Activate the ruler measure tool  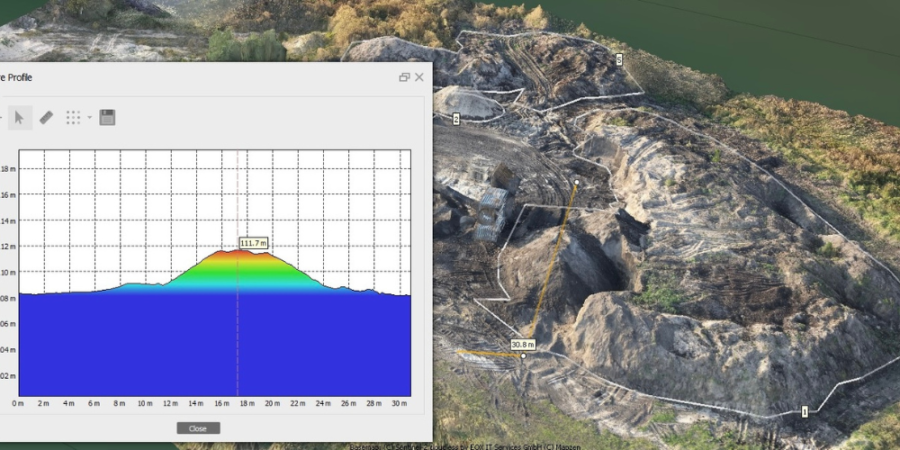pos(46,118)
